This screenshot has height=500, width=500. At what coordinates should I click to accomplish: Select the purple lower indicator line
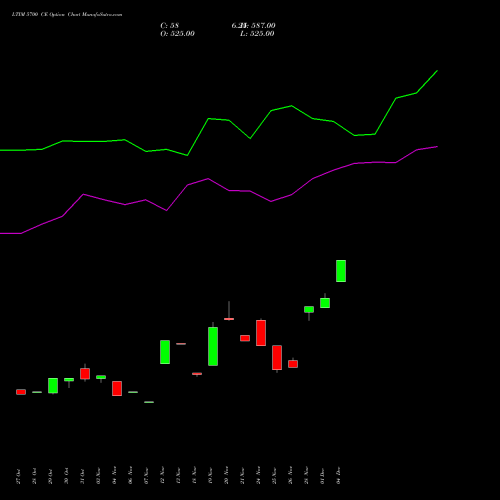point(219,190)
